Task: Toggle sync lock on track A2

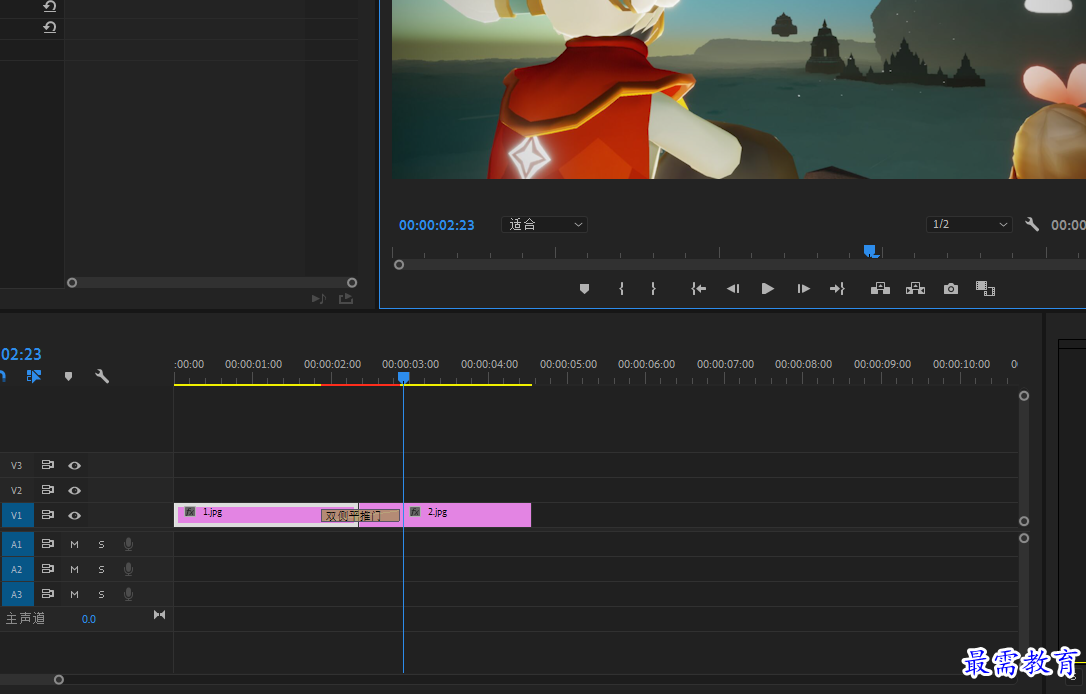Action: click(x=47, y=569)
